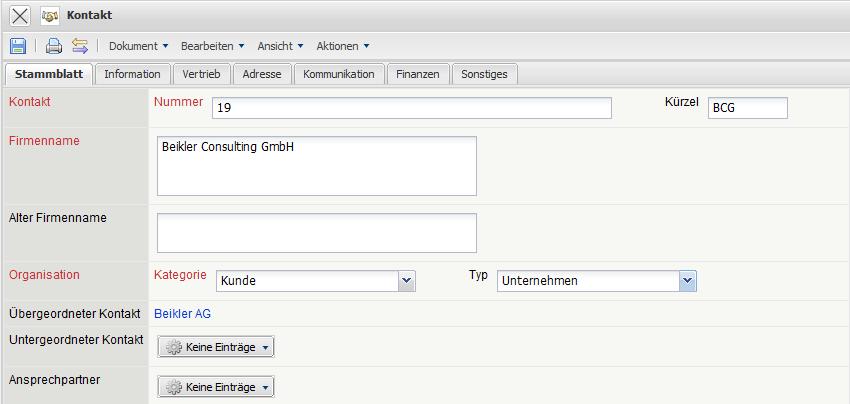Click the handshake Kontakt icon in title
Screen dimensions: 850x404
(x=50, y=16)
